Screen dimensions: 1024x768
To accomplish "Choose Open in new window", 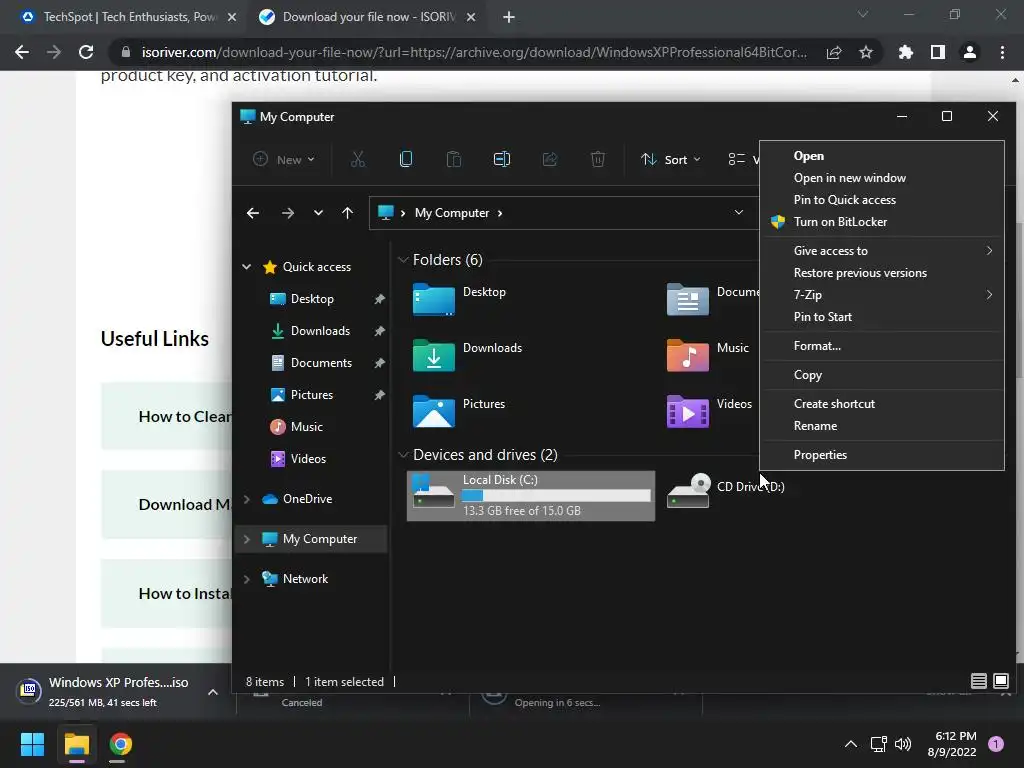I will pyautogui.click(x=882, y=178).
